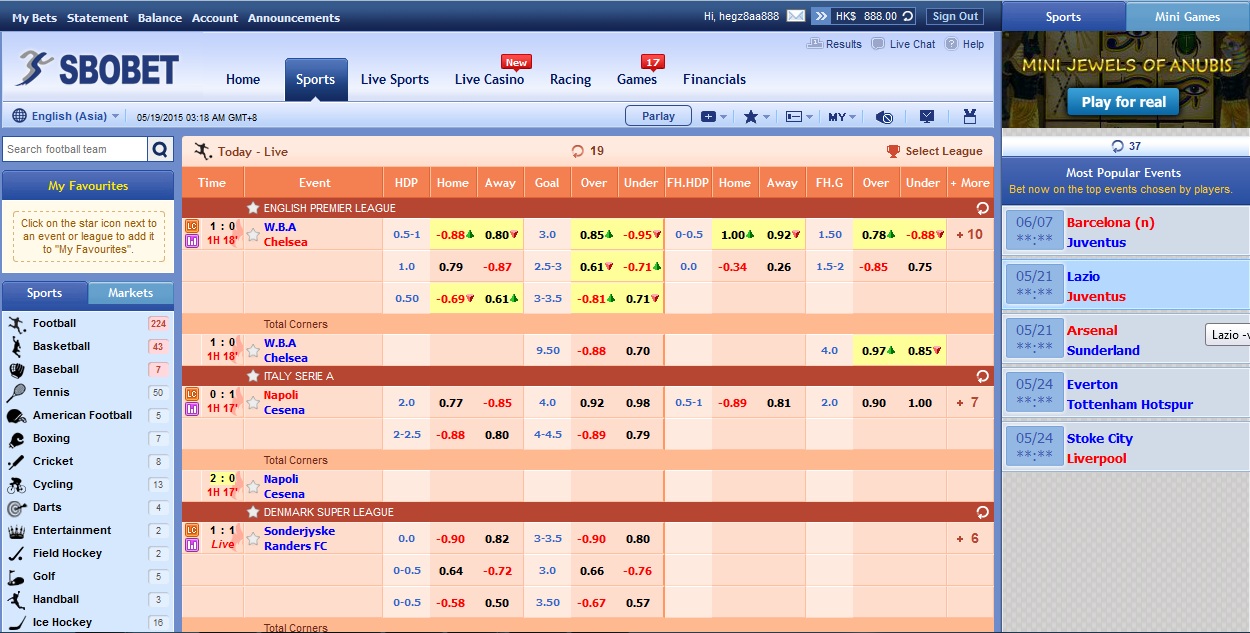1250x633 pixels.
Task: Select the Basketball sport icon in sidebar
Action: (16, 346)
